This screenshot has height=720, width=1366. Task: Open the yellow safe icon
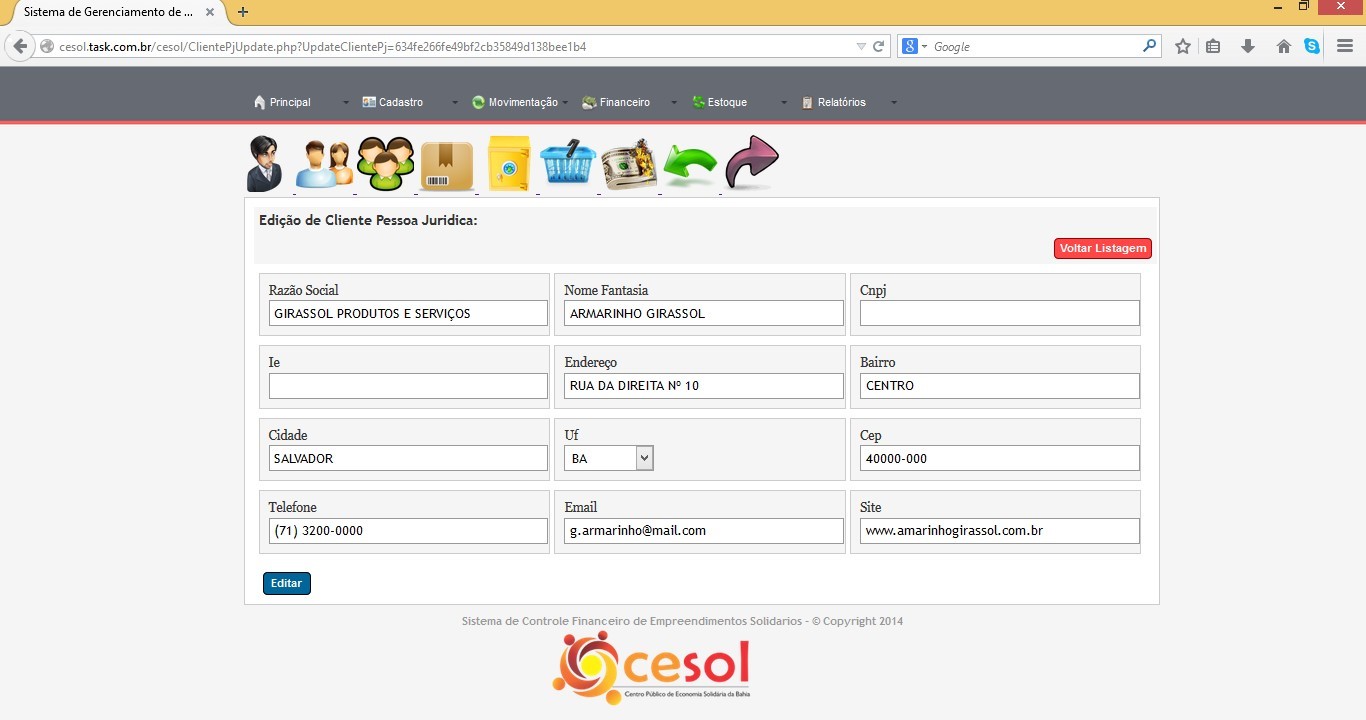[x=508, y=165]
